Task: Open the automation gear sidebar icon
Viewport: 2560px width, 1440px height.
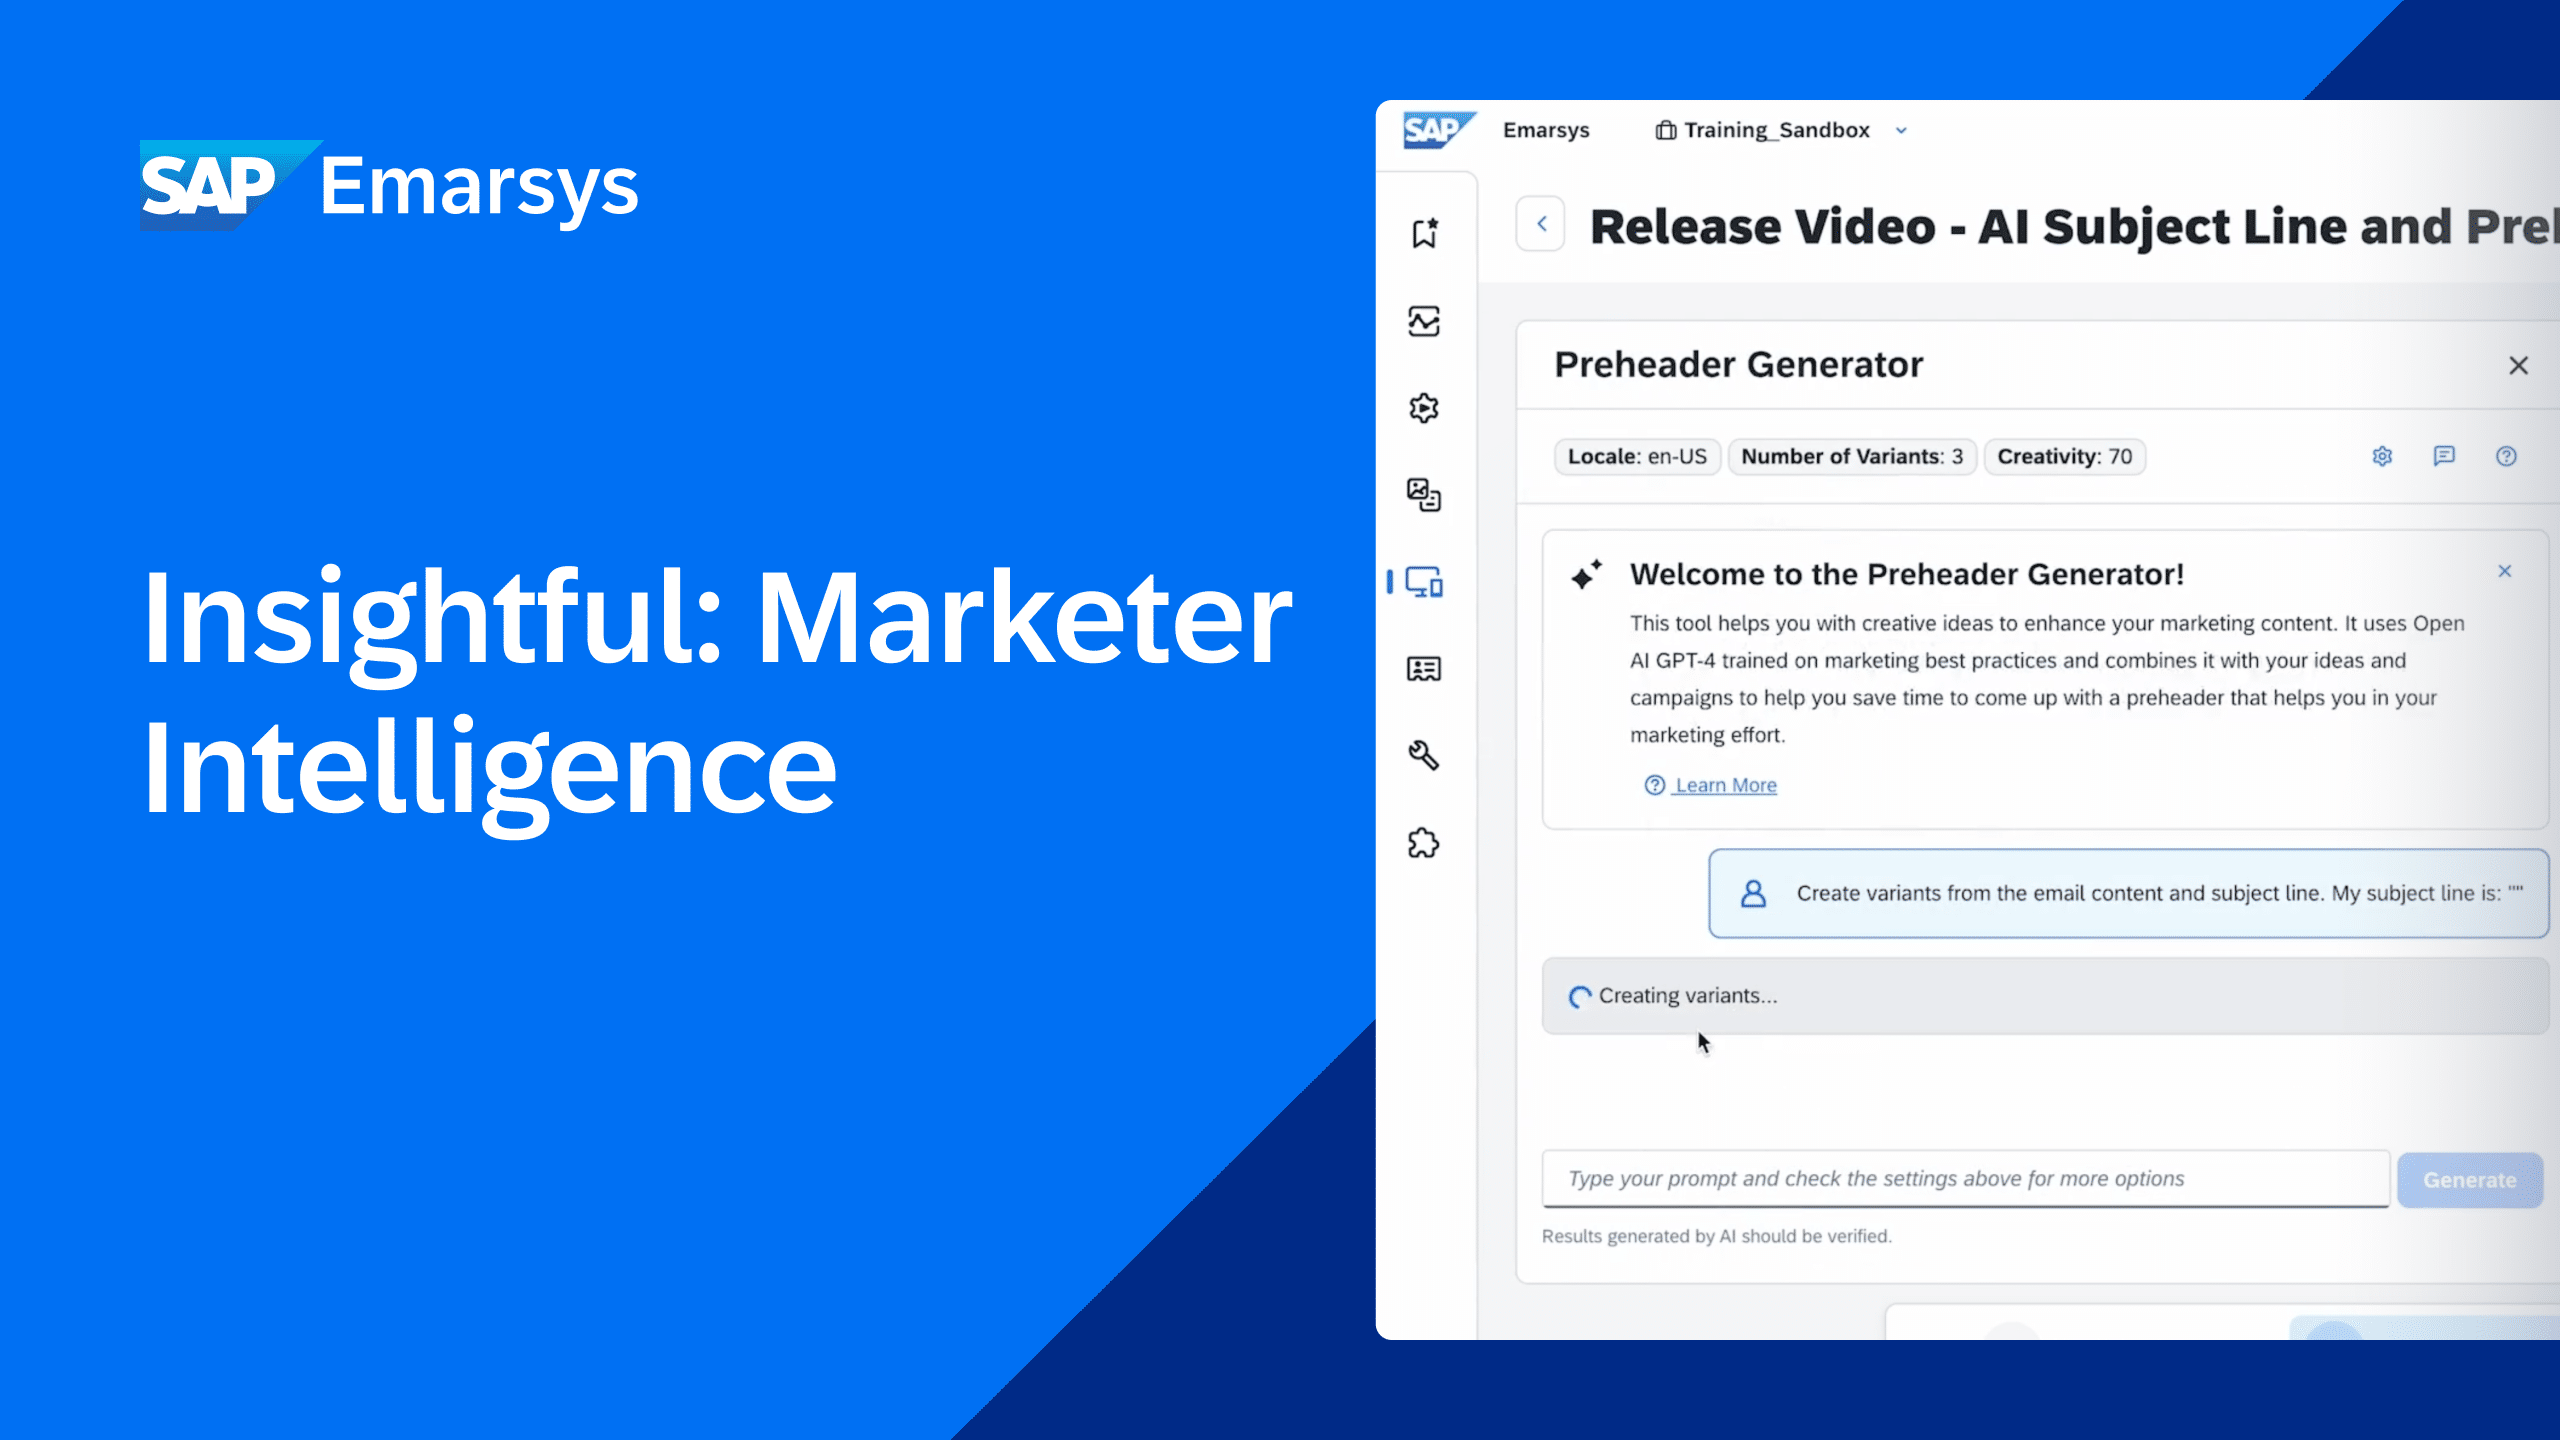Action: (1424, 408)
